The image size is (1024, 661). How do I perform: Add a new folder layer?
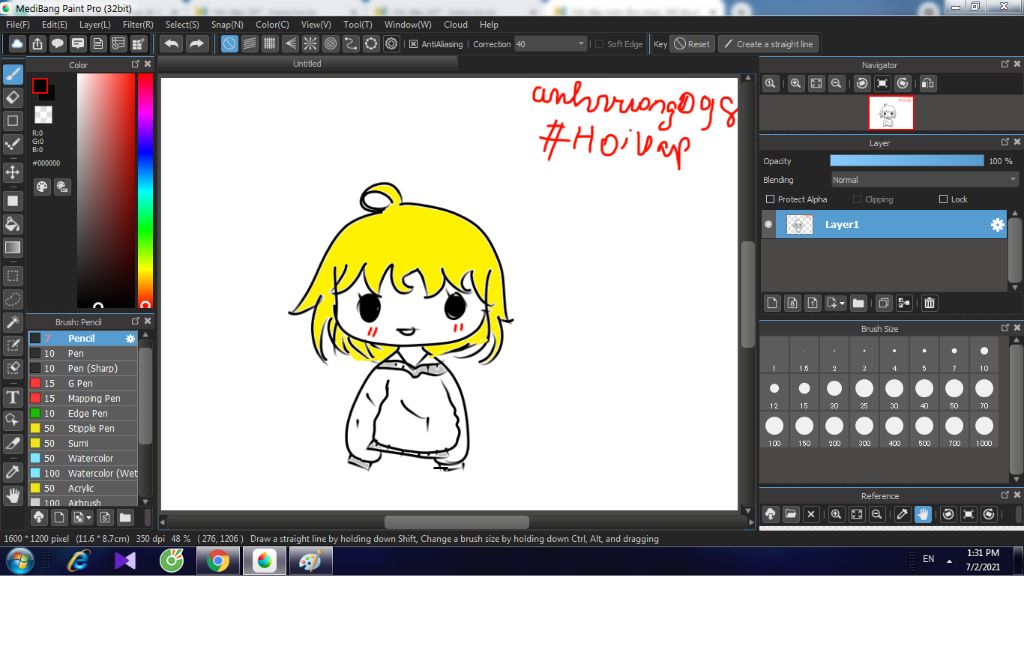(858, 303)
